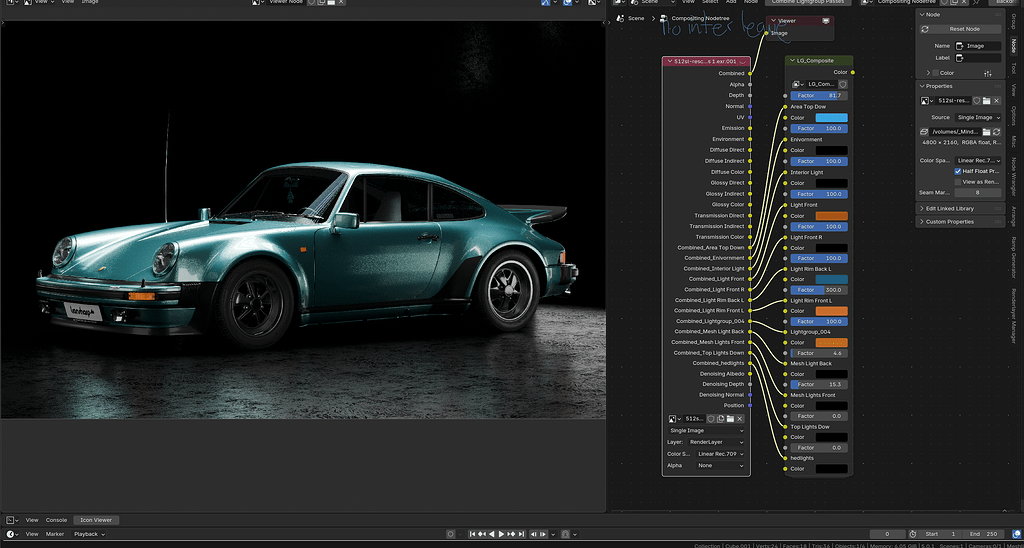The width and height of the screenshot is (1024, 548).
Task: Toggle fake user shield in image node
Action: pos(711,419)
